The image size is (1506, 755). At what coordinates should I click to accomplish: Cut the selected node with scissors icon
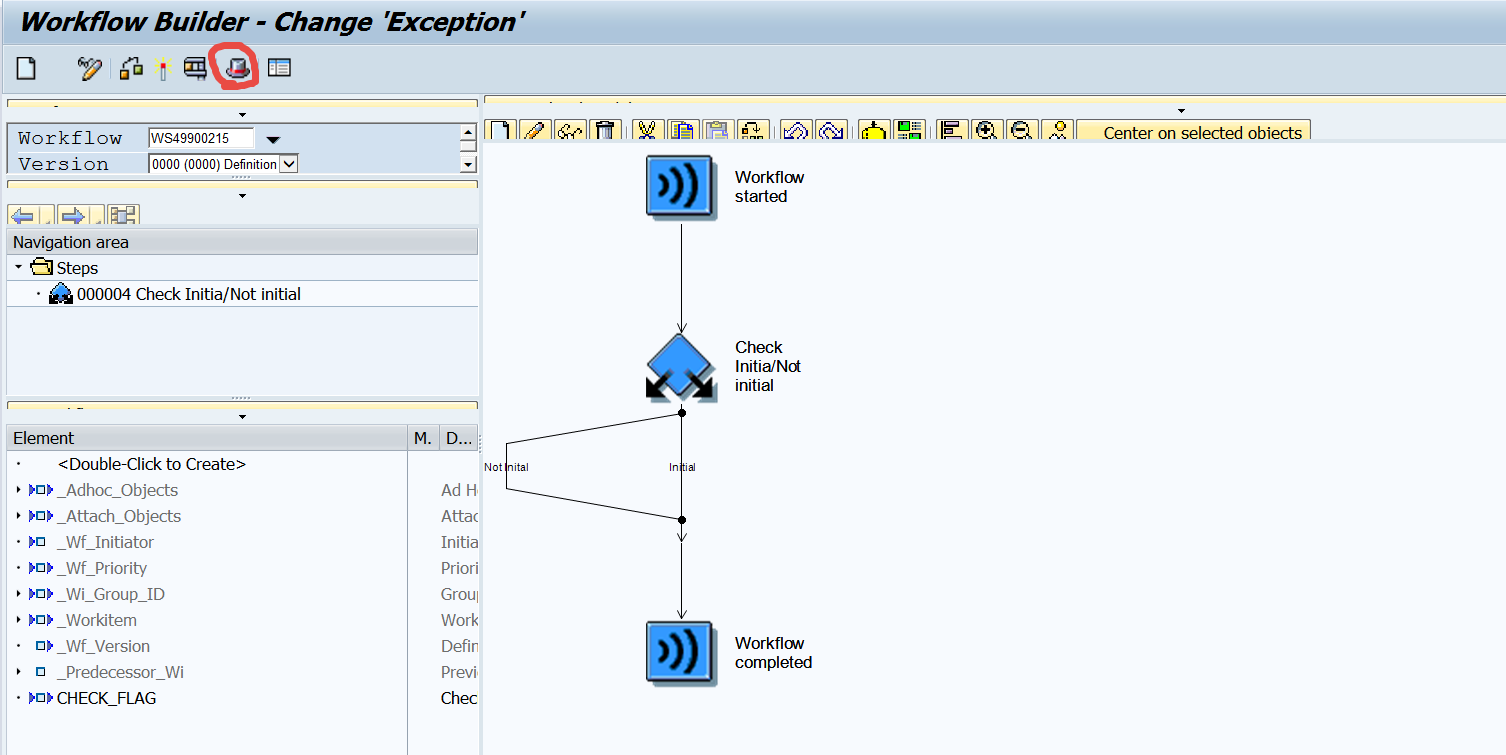click(x=650, y=130)
